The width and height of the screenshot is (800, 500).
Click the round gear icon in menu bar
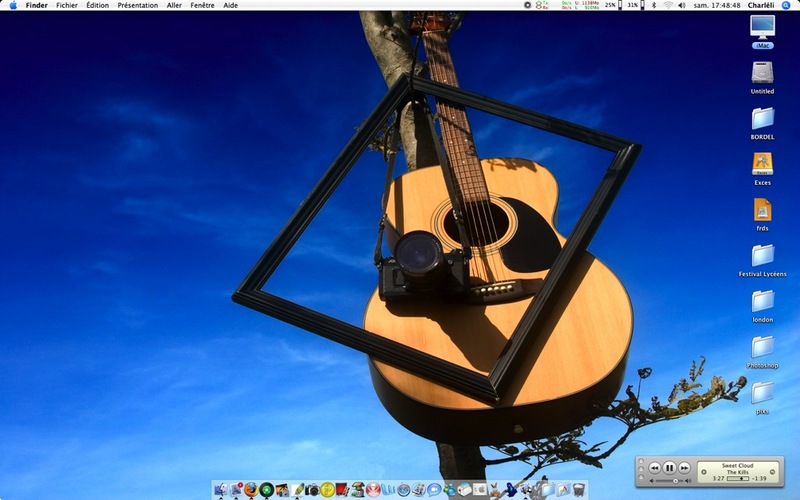click(528, 5)
